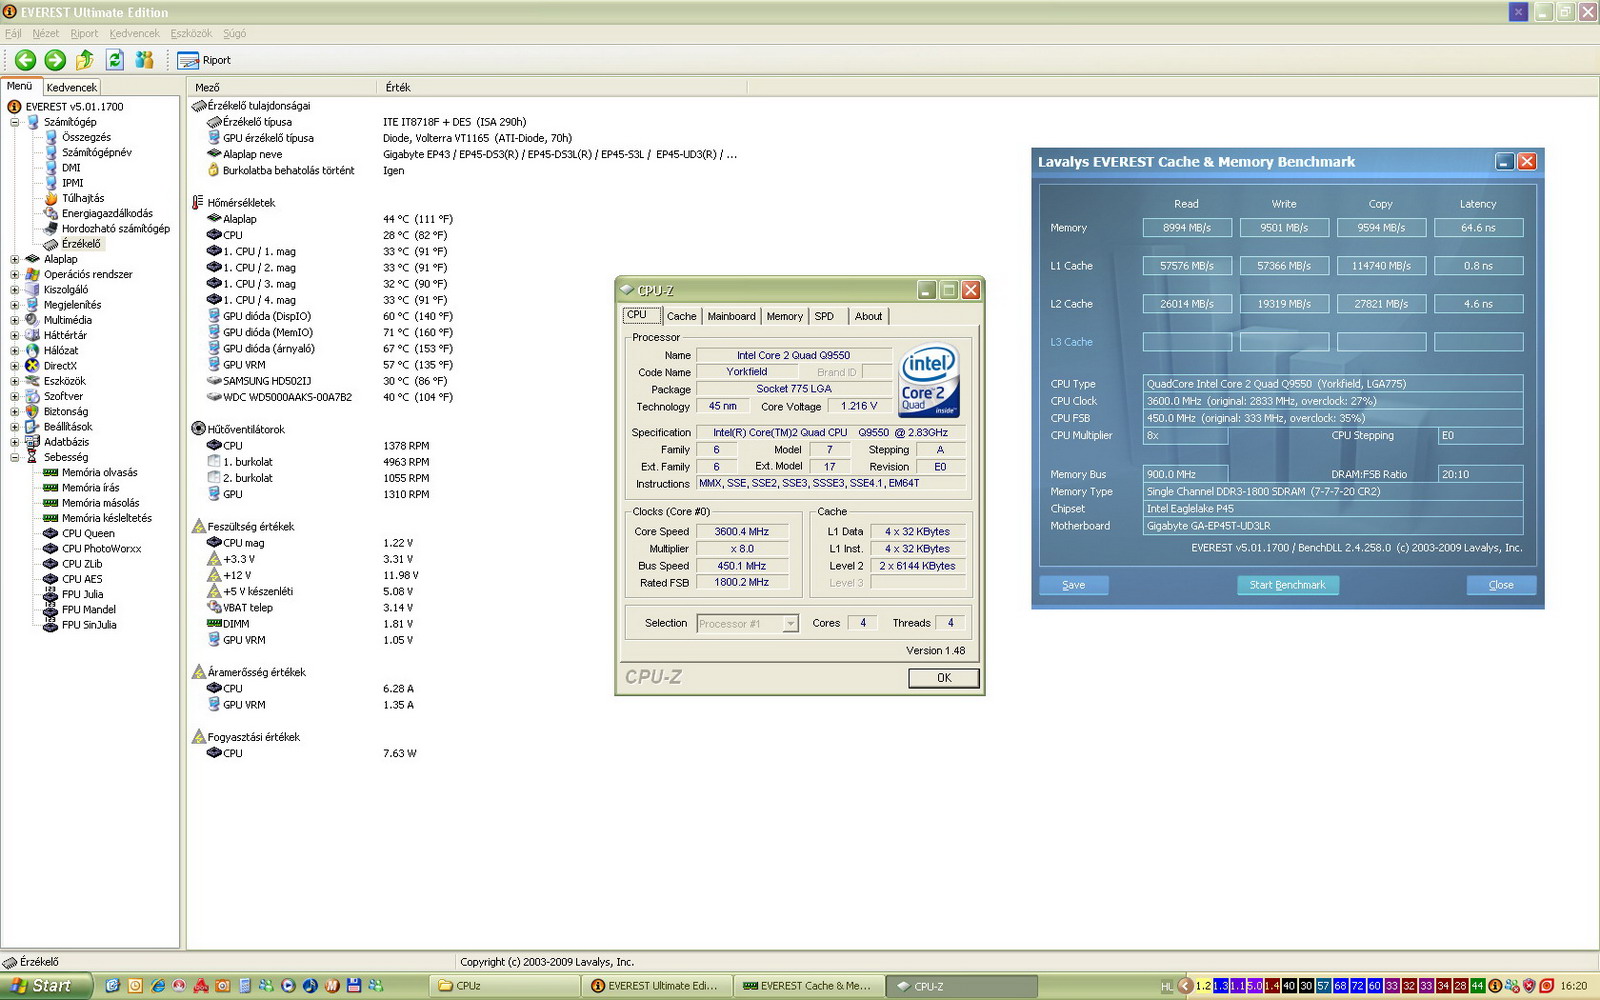
Task: Click Start Benchmark in Cache & Memory Benchmark
Action: 1287,585
